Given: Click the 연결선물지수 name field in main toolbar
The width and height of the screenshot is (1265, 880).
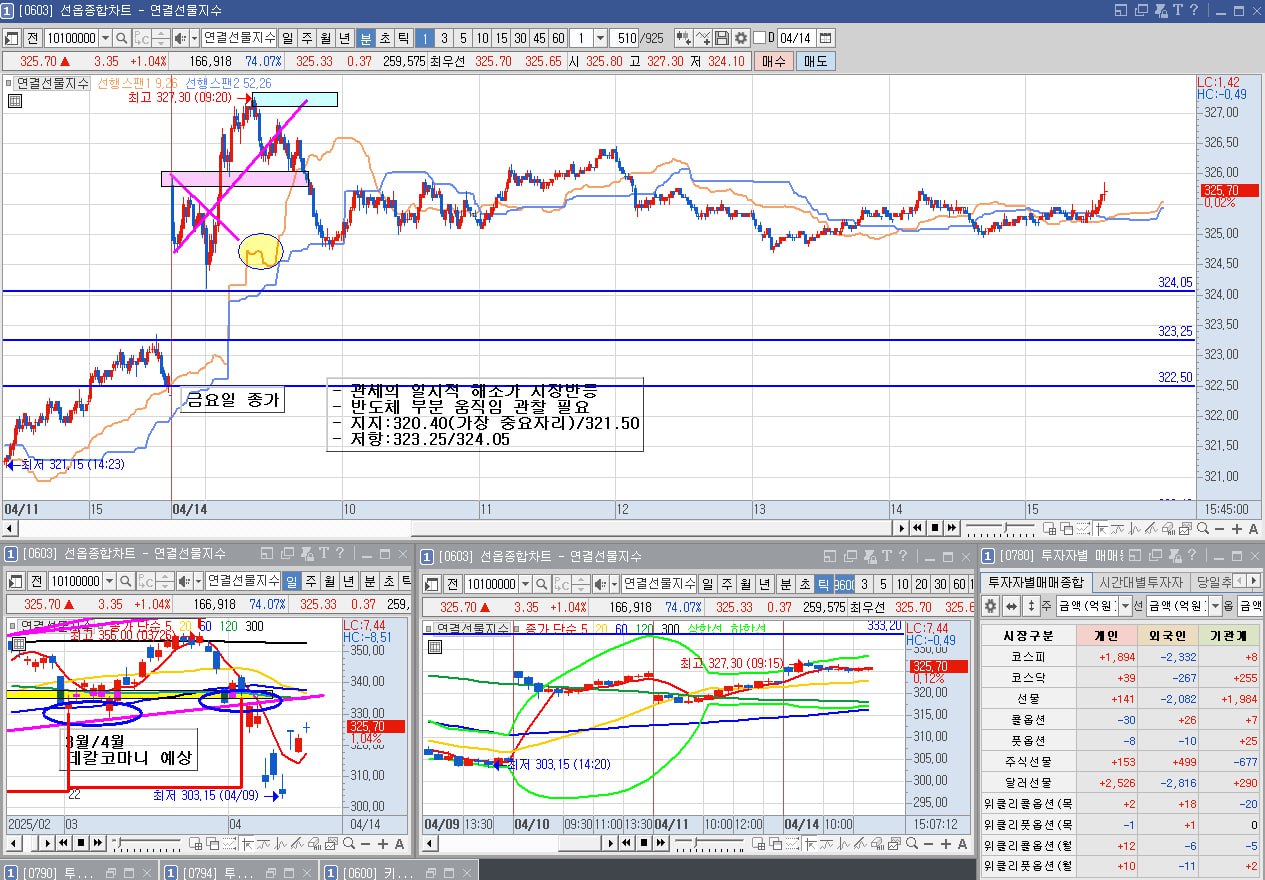Looking at the screenshot, I should click(x=239, y=38).
